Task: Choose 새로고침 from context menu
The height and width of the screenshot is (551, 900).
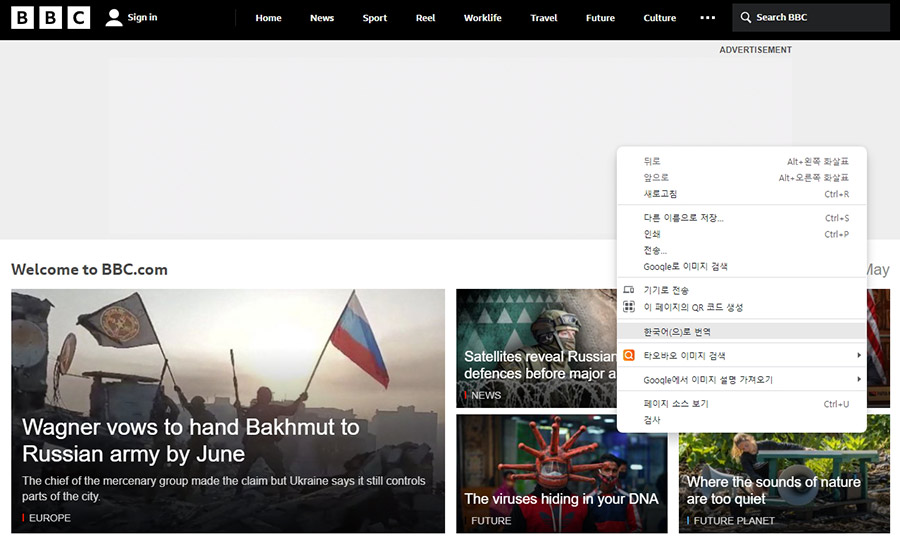Action: 742,193
